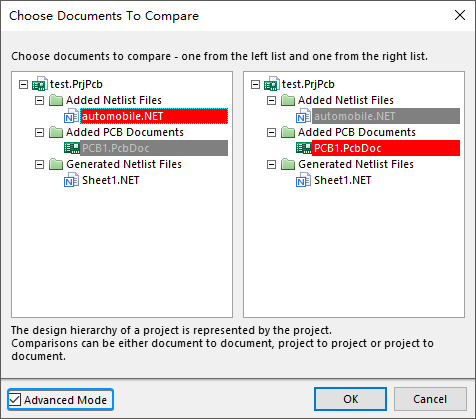Collapse Generated Netlist Files in right list
This screenshot has height=419, width=476.
(x=271, y=164)
